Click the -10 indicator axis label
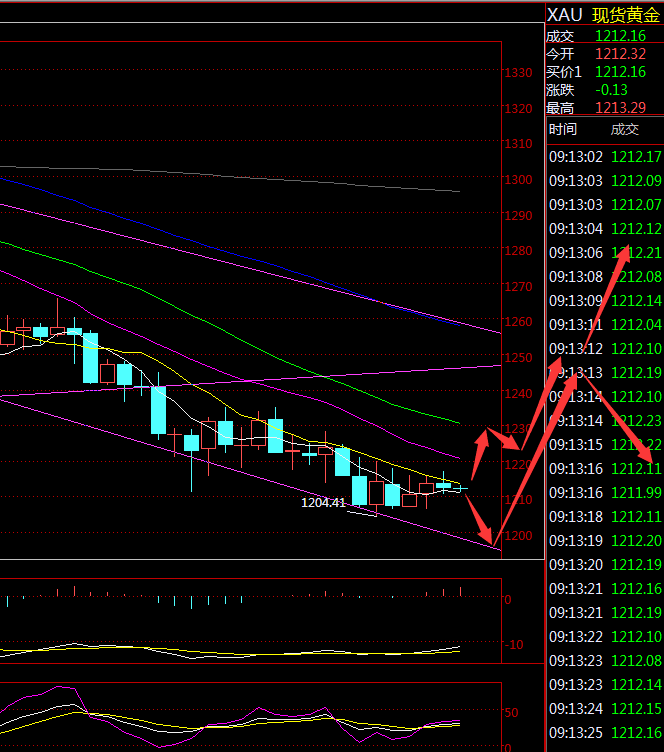The image size is (664, 752). pyautogui.click(x=514, y=645)
